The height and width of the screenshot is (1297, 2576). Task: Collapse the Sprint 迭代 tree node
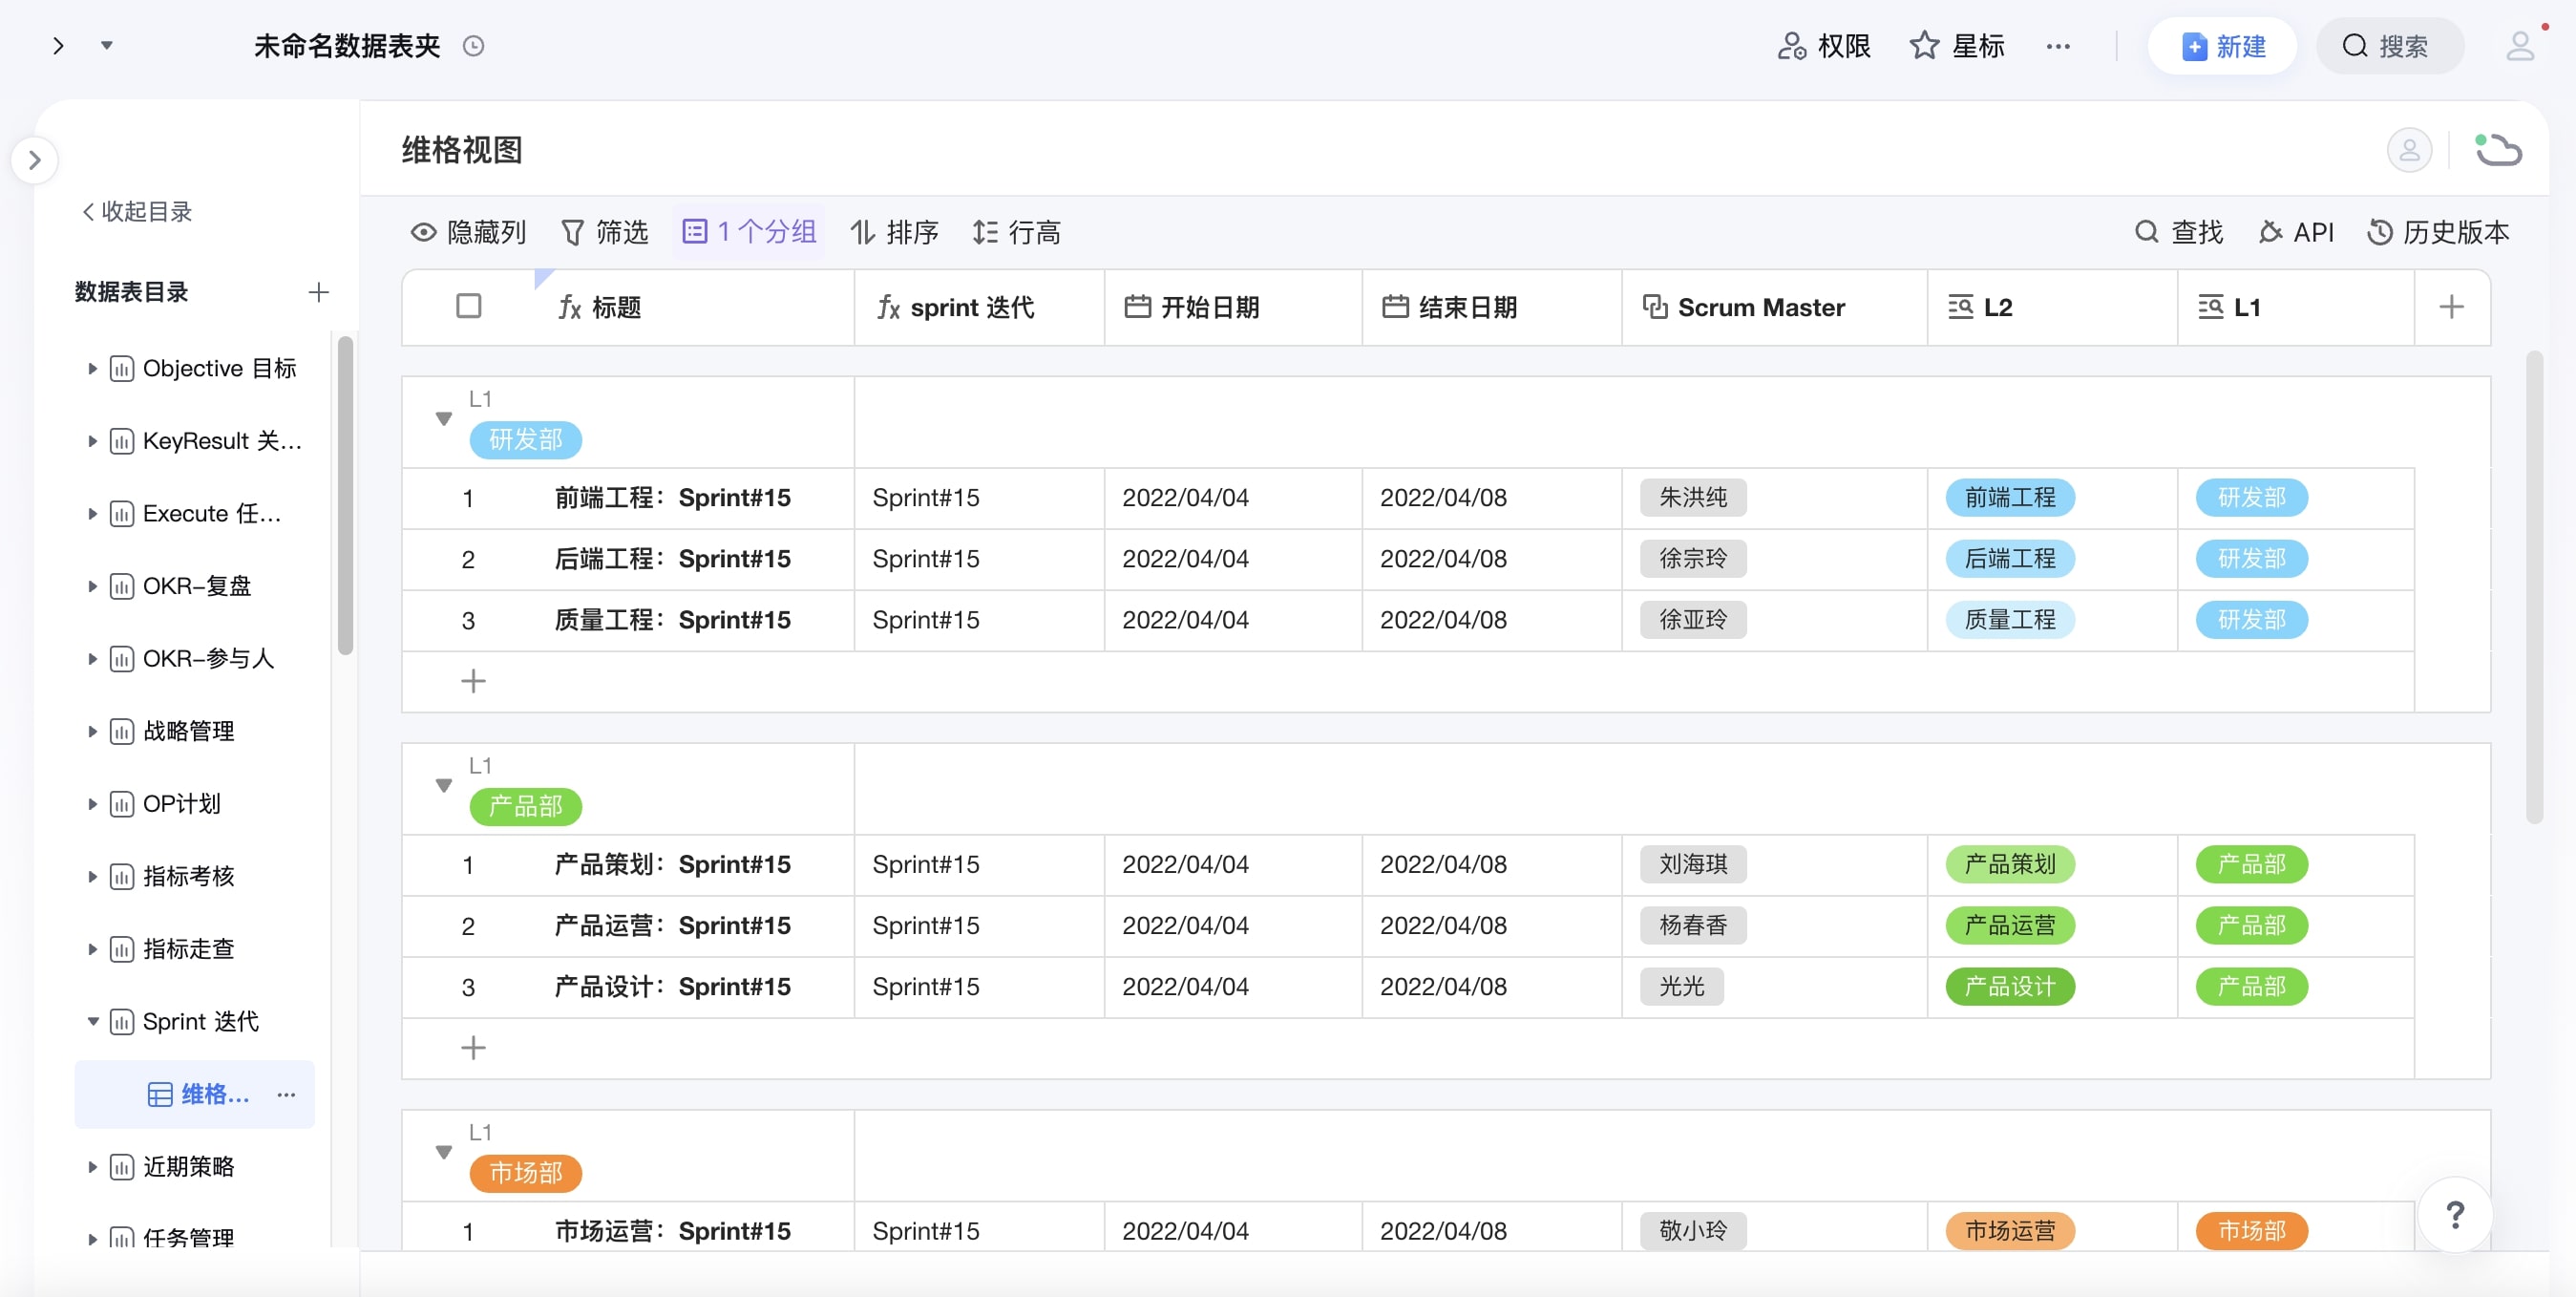click(92, 1021)
